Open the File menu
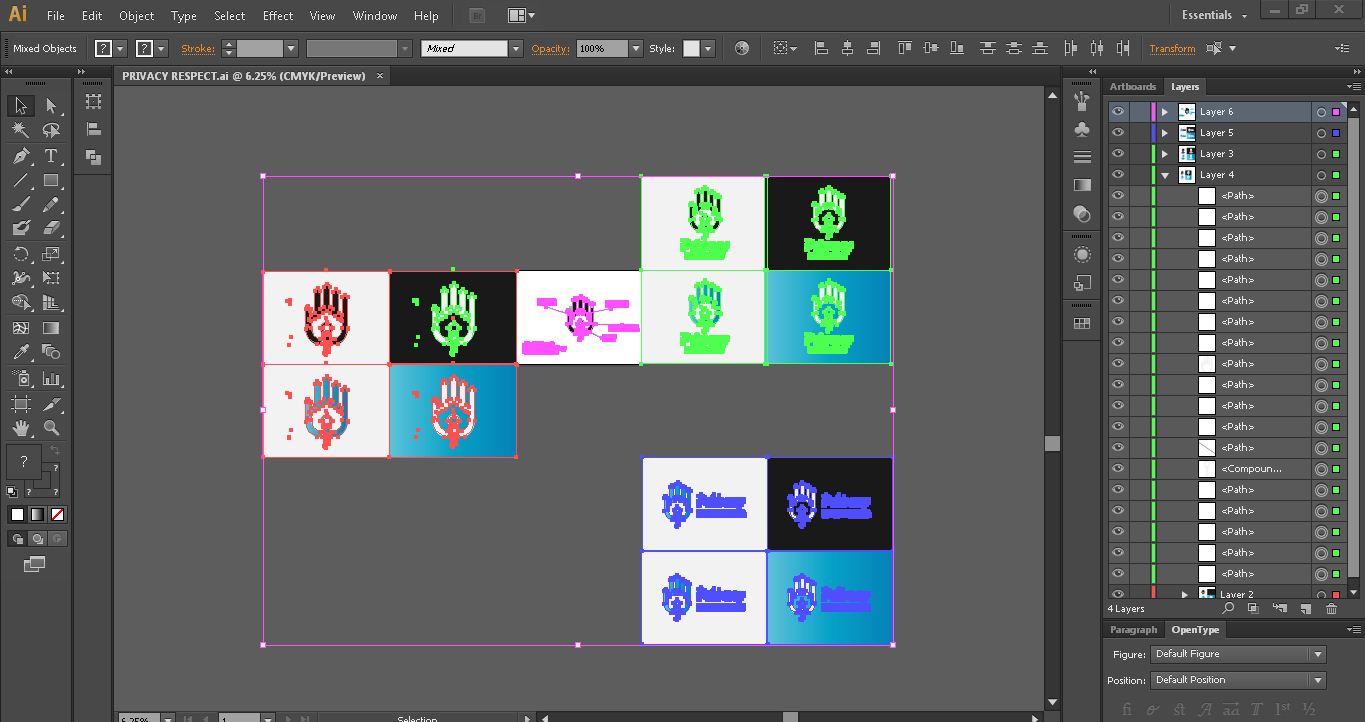This screenshot has width=1365, height=722. 55,16
